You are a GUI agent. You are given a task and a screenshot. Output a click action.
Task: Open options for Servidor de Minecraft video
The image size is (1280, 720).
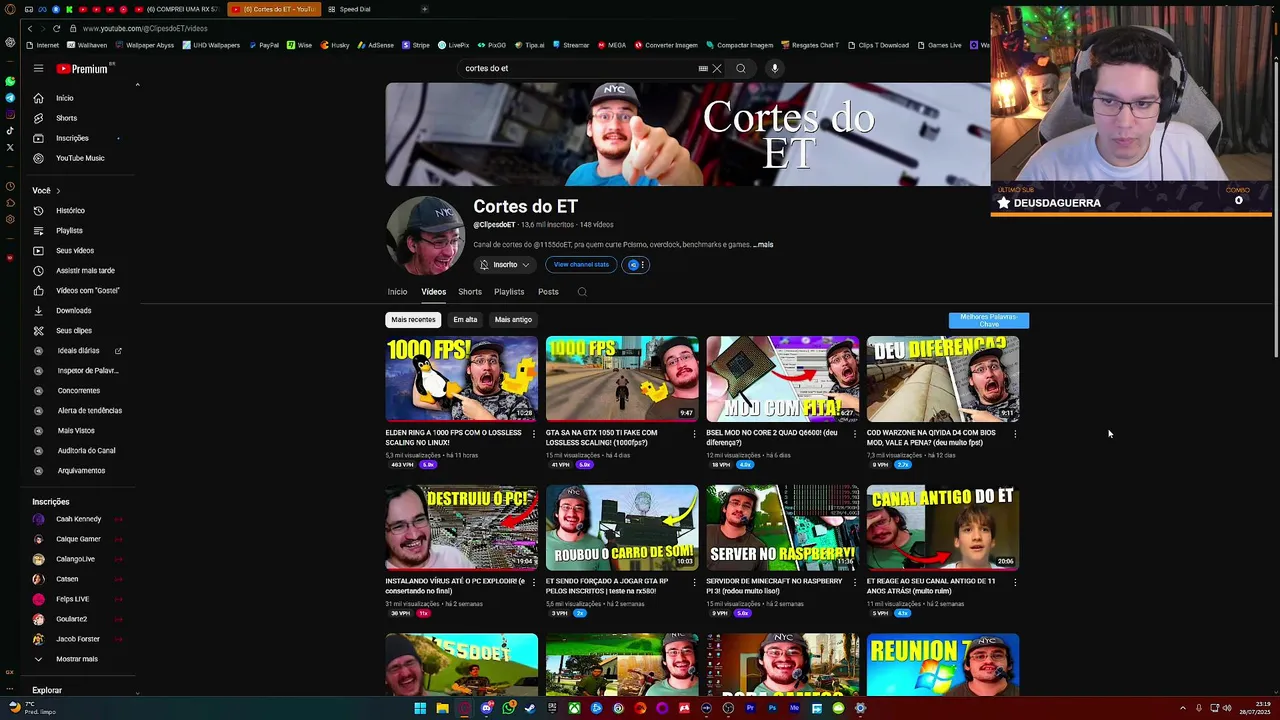click(855, 582)
